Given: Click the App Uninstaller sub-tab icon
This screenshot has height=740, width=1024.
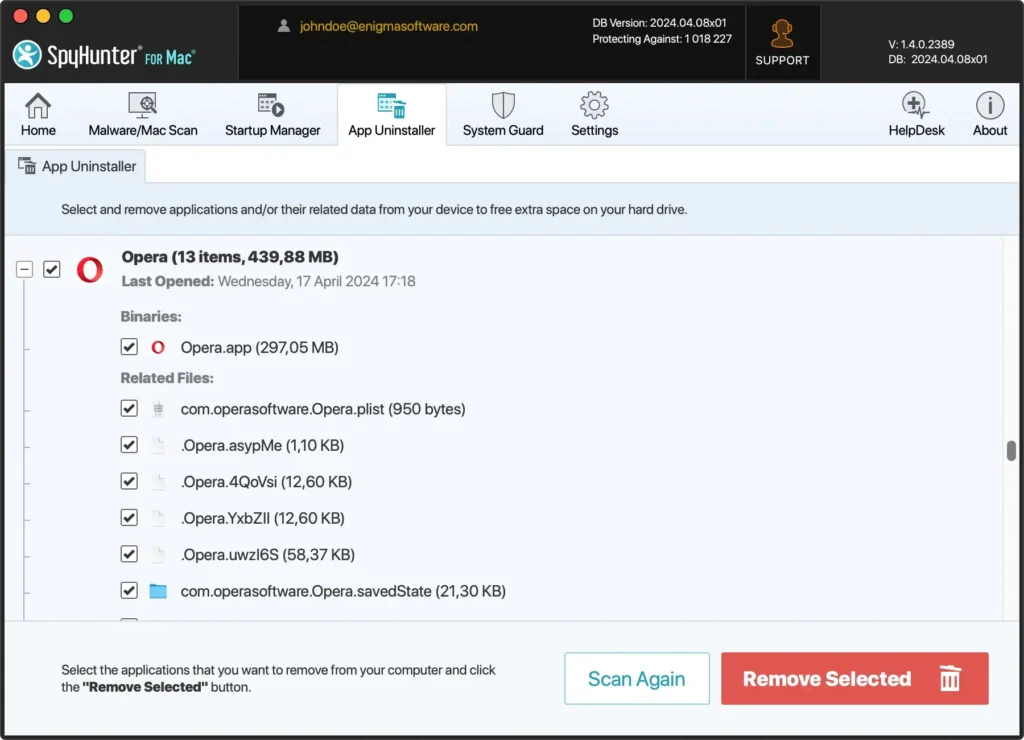Looking at the screenshot, I should (27, 166).
